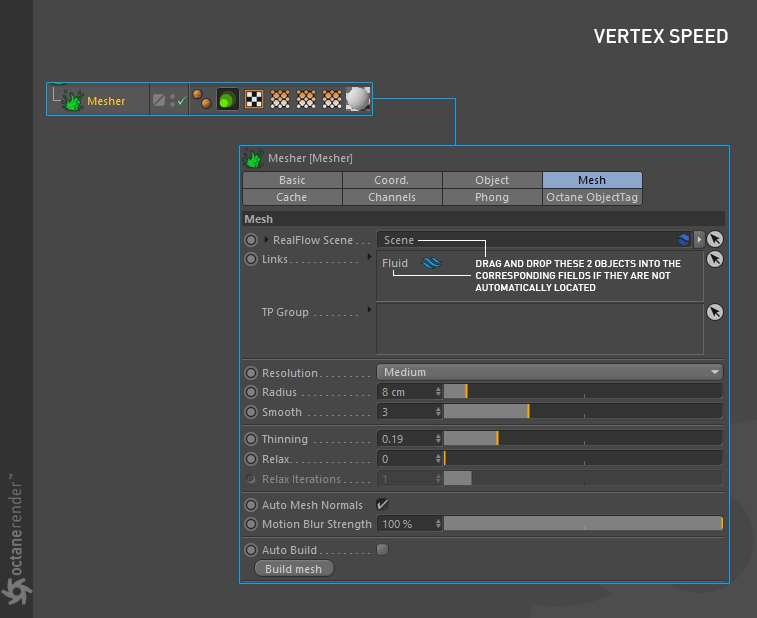Viewport: 757px width, 618px height.
Task: Toggle the Auto Build animation dot
Action: tap(251, 550)
